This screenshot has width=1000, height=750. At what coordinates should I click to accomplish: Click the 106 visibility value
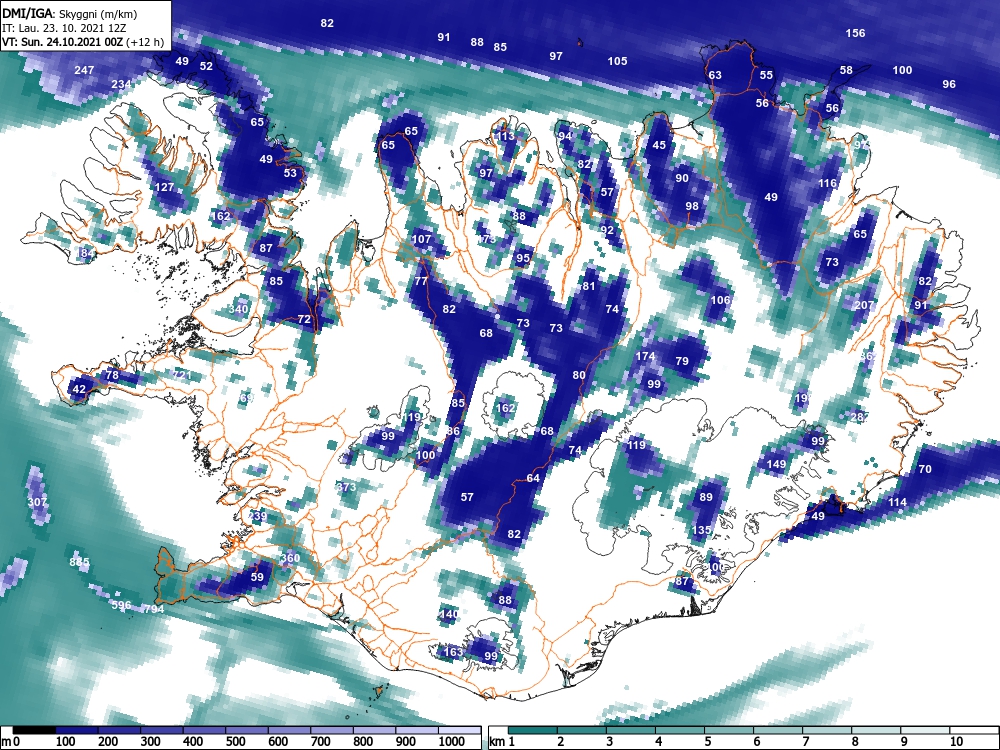coord(720,300)
